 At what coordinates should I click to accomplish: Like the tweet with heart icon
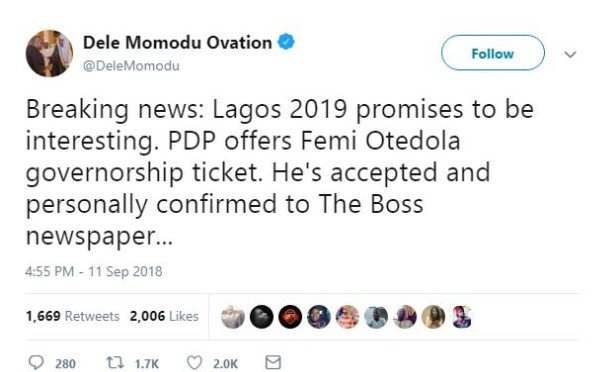[x=194, y=363]
